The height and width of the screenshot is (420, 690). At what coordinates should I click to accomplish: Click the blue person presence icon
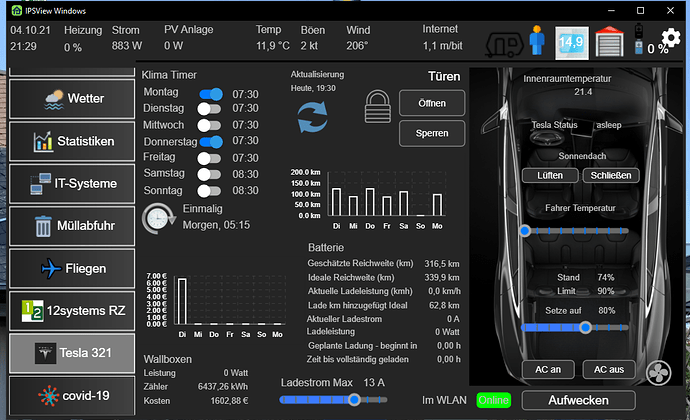[x=537, y=40]
